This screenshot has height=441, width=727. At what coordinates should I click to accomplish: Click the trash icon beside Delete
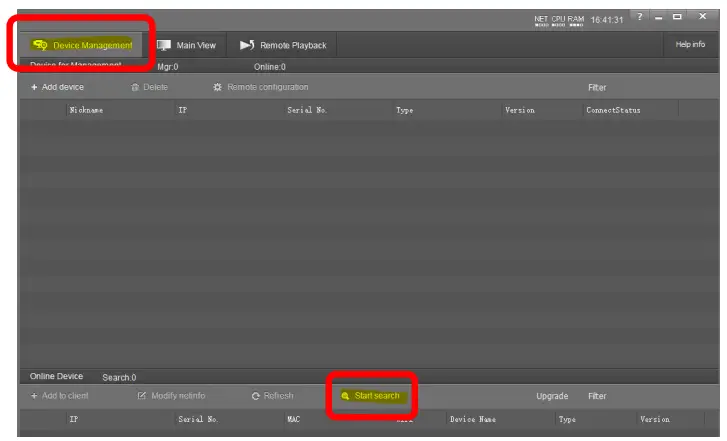[135, 87]
